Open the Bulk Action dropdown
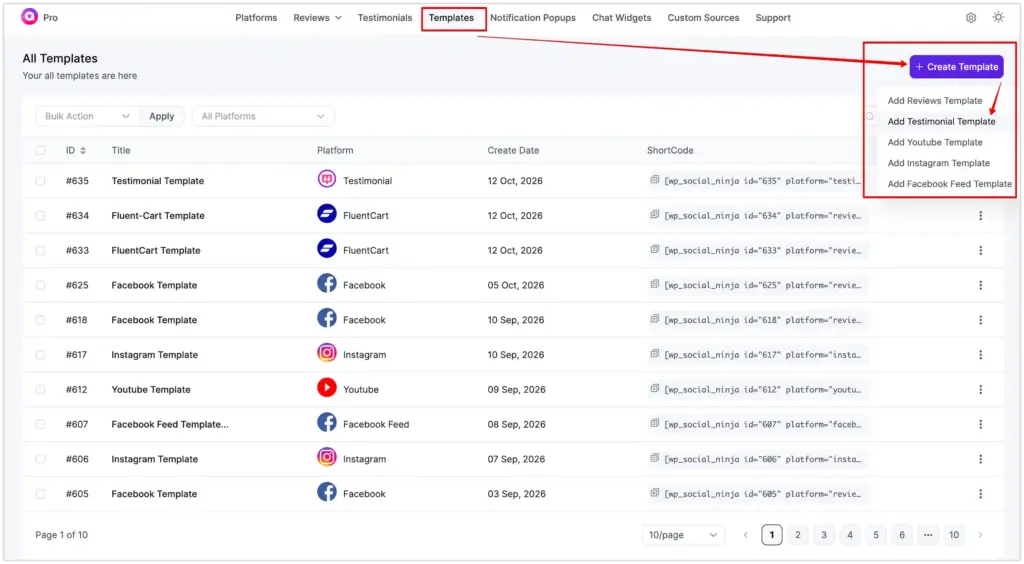 click(88, 116)
